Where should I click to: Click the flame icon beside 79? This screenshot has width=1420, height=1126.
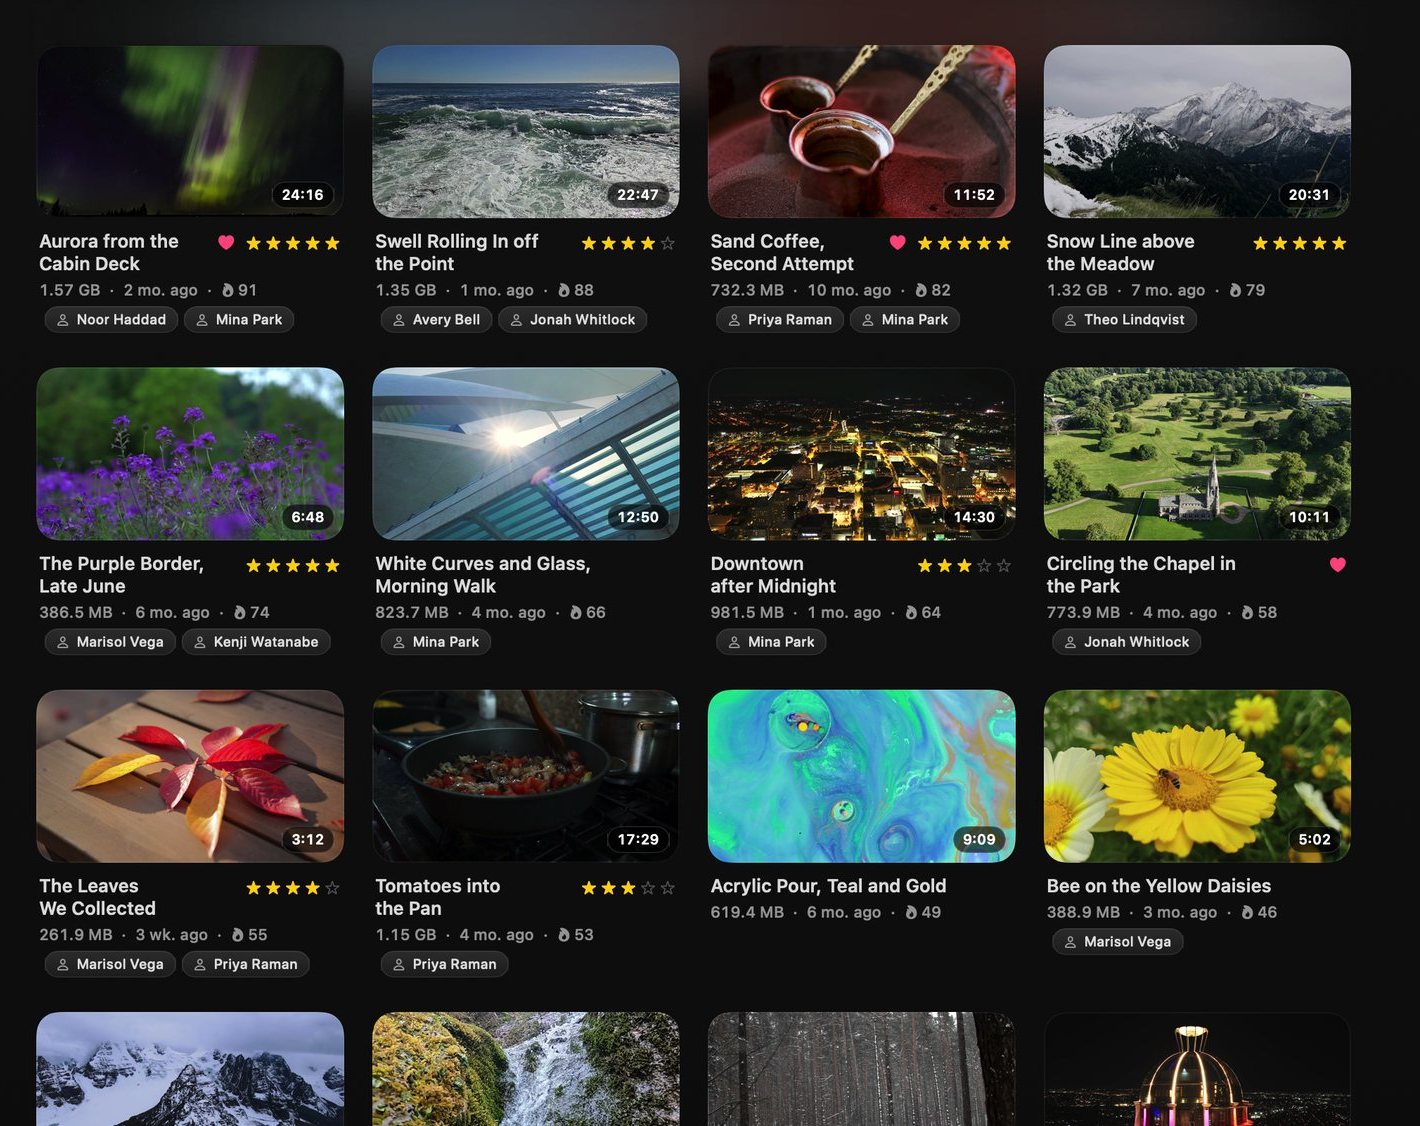[1236, 290]
